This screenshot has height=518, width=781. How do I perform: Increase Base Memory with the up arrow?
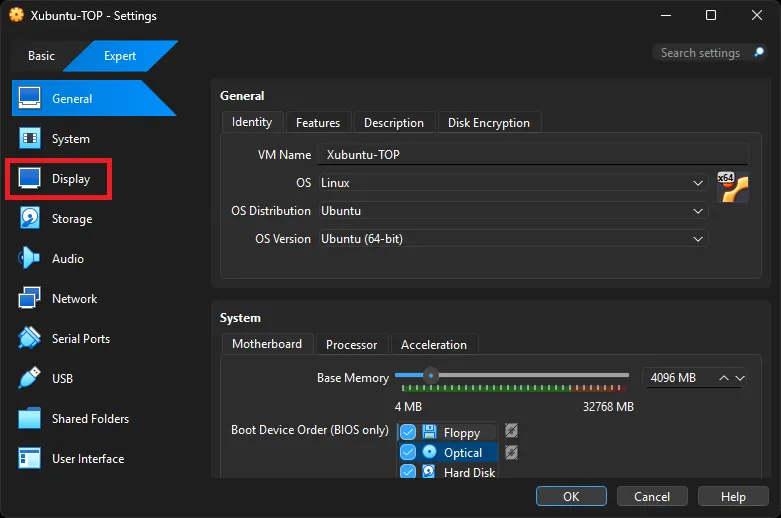[724, 378]
